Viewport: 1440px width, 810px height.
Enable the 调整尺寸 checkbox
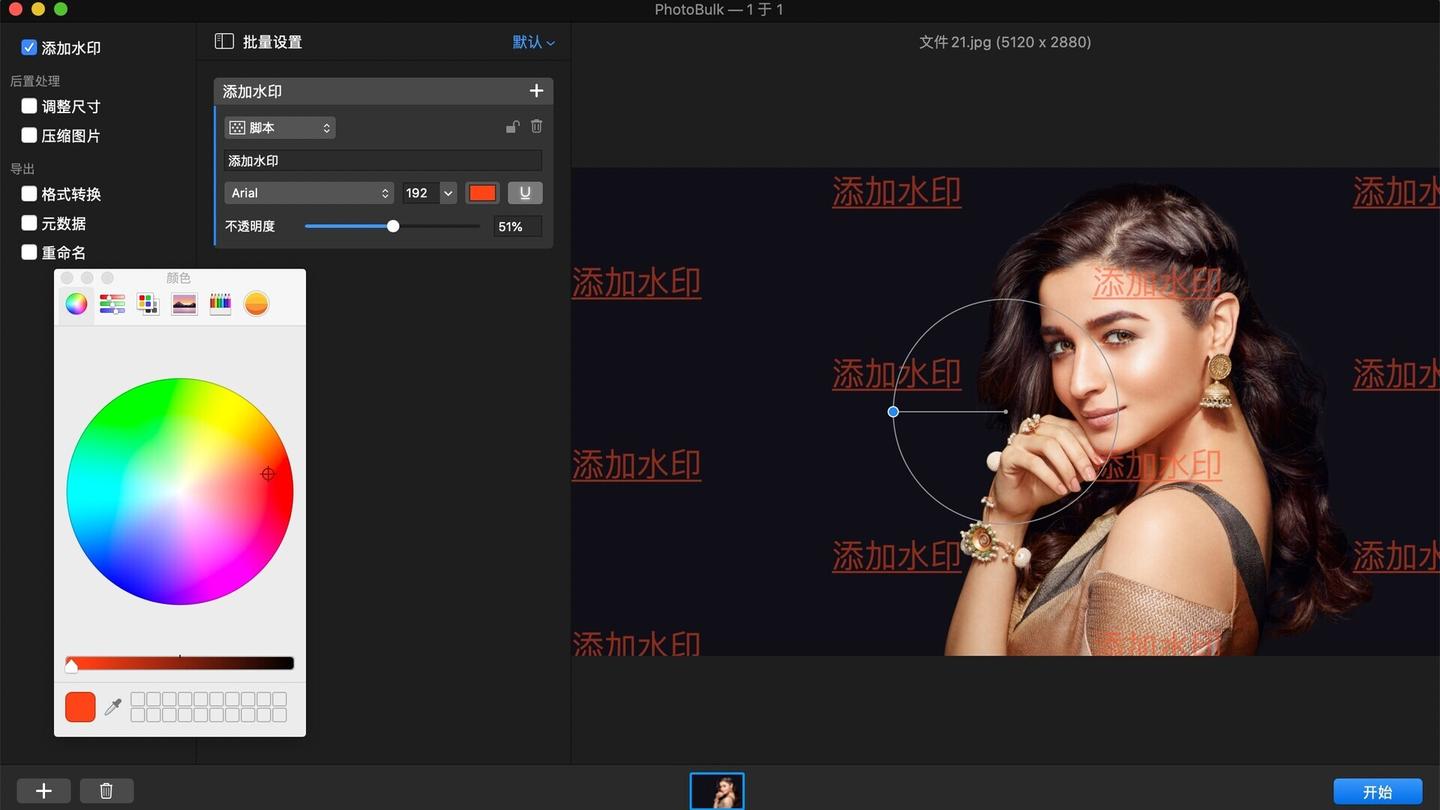point(29,106)
